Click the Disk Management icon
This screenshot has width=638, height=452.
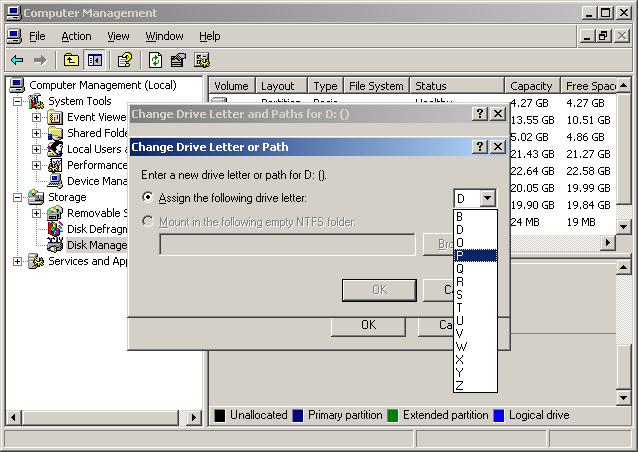(55, 245)
